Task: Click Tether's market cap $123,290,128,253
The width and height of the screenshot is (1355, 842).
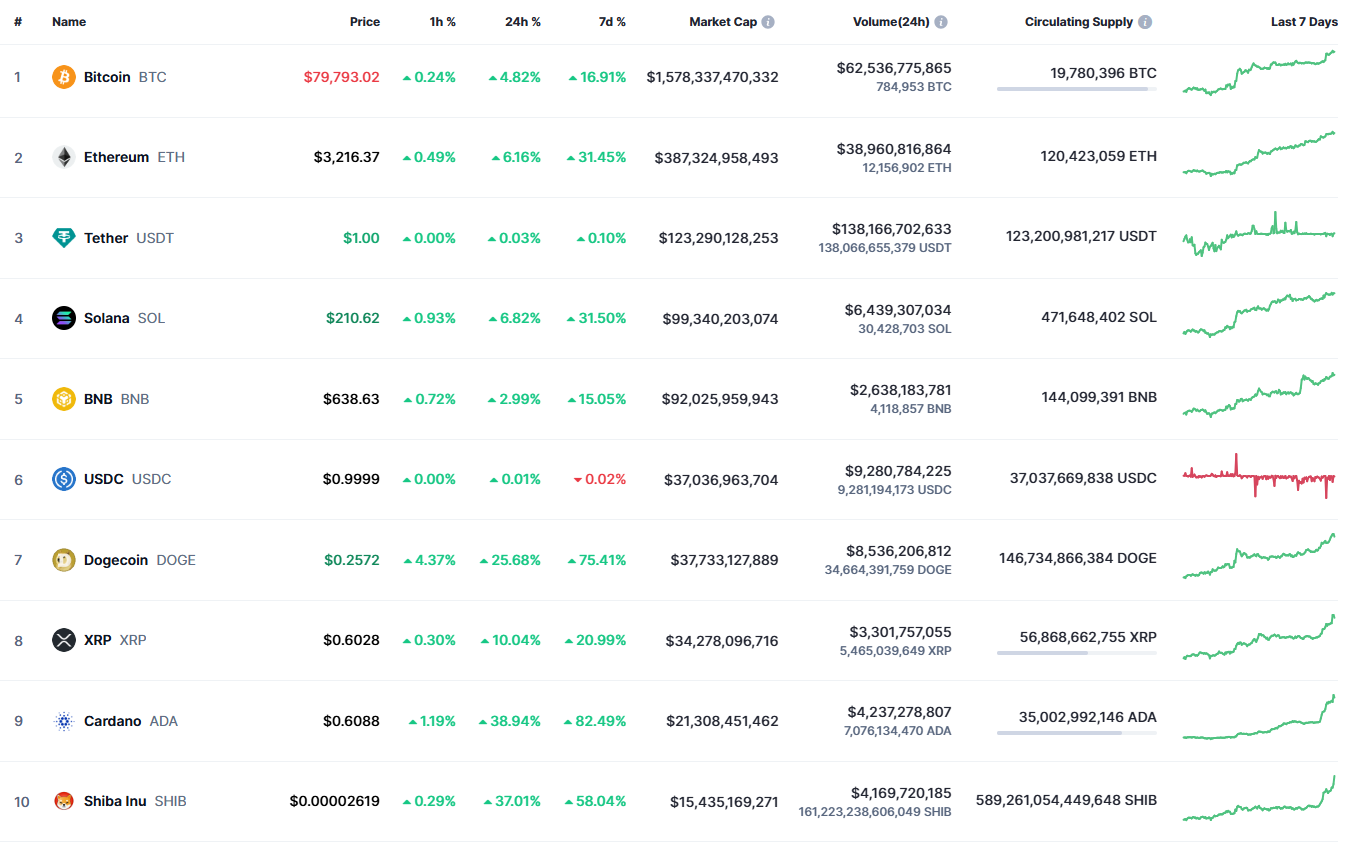Action: point(719,238)
